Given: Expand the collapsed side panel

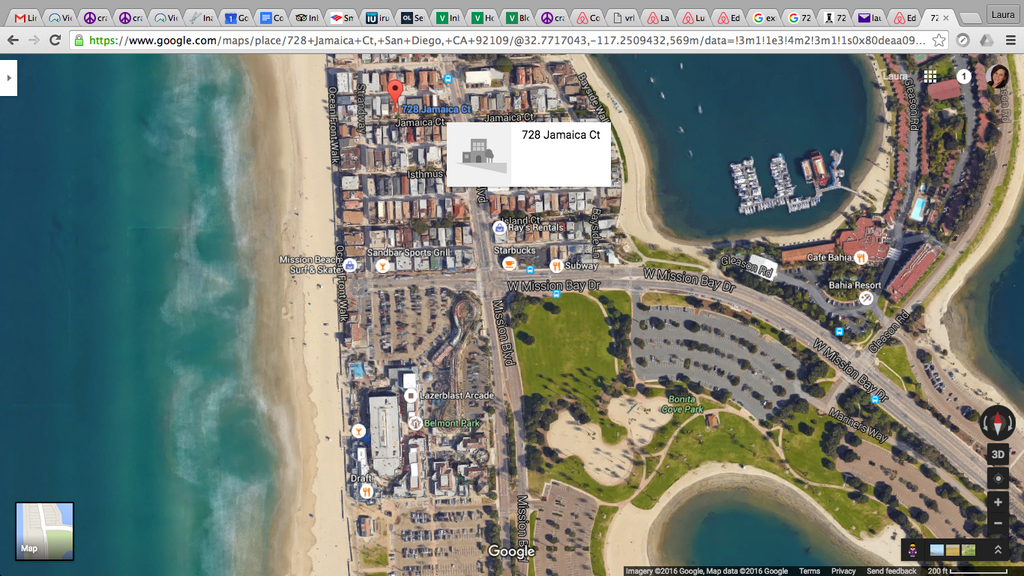Looking at the screenshot, I should 8,77.
